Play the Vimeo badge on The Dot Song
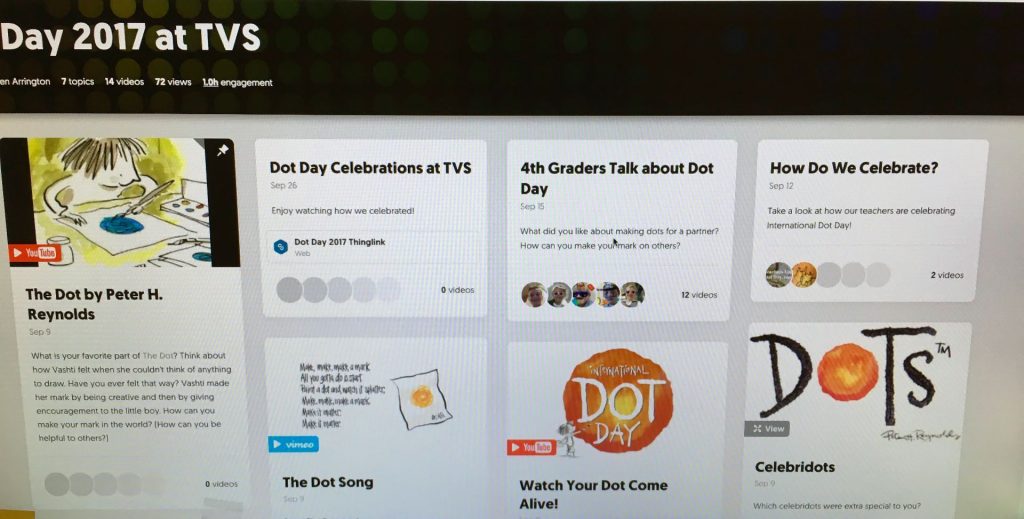Image resolution: width=1024 pixels, height=519 pixels. coord(293,445)
